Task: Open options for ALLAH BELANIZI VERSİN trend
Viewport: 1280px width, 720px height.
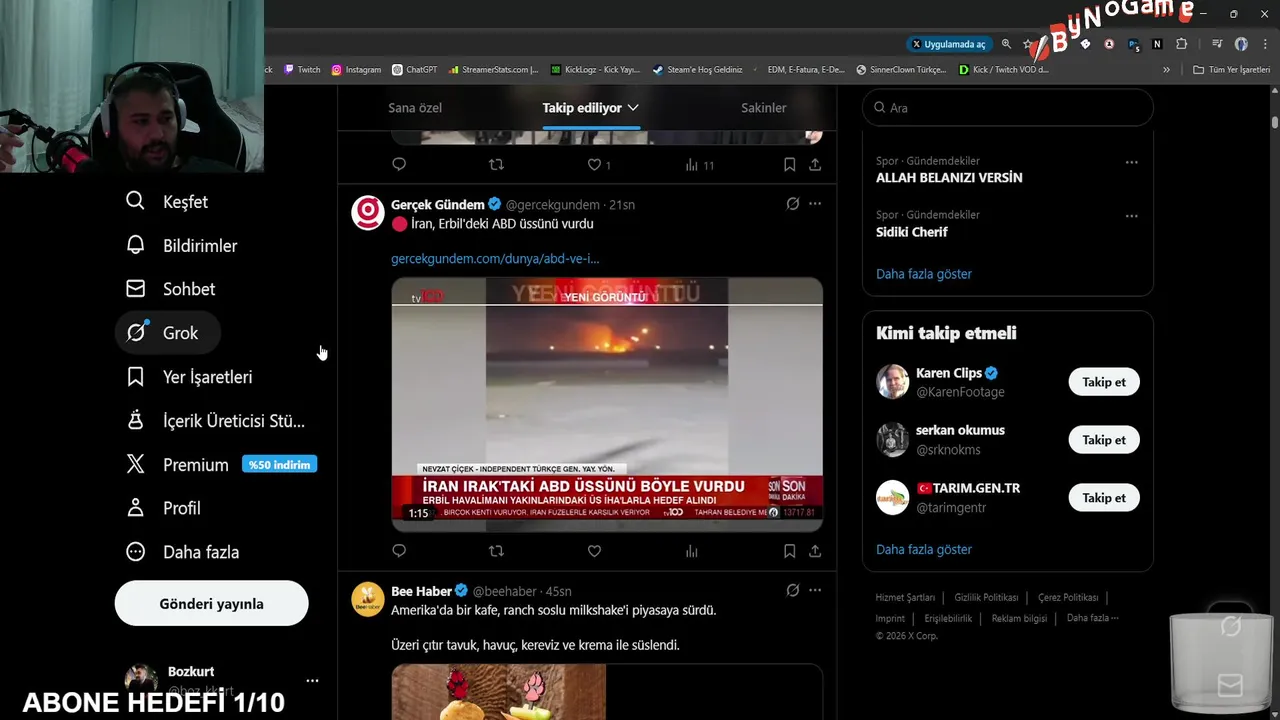Action: pos(1131,162)
